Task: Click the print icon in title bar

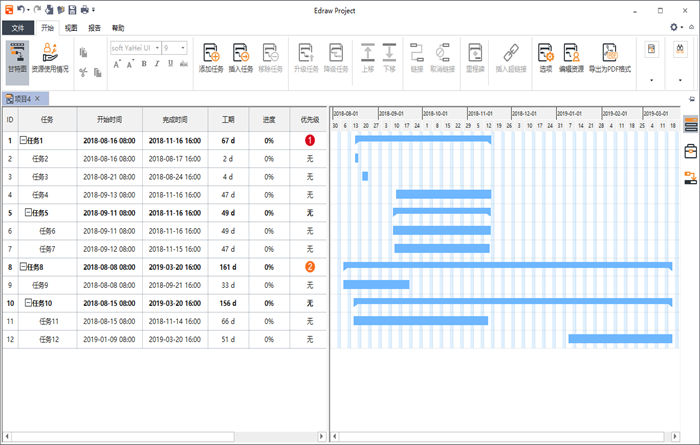Action: coord(85,9)
